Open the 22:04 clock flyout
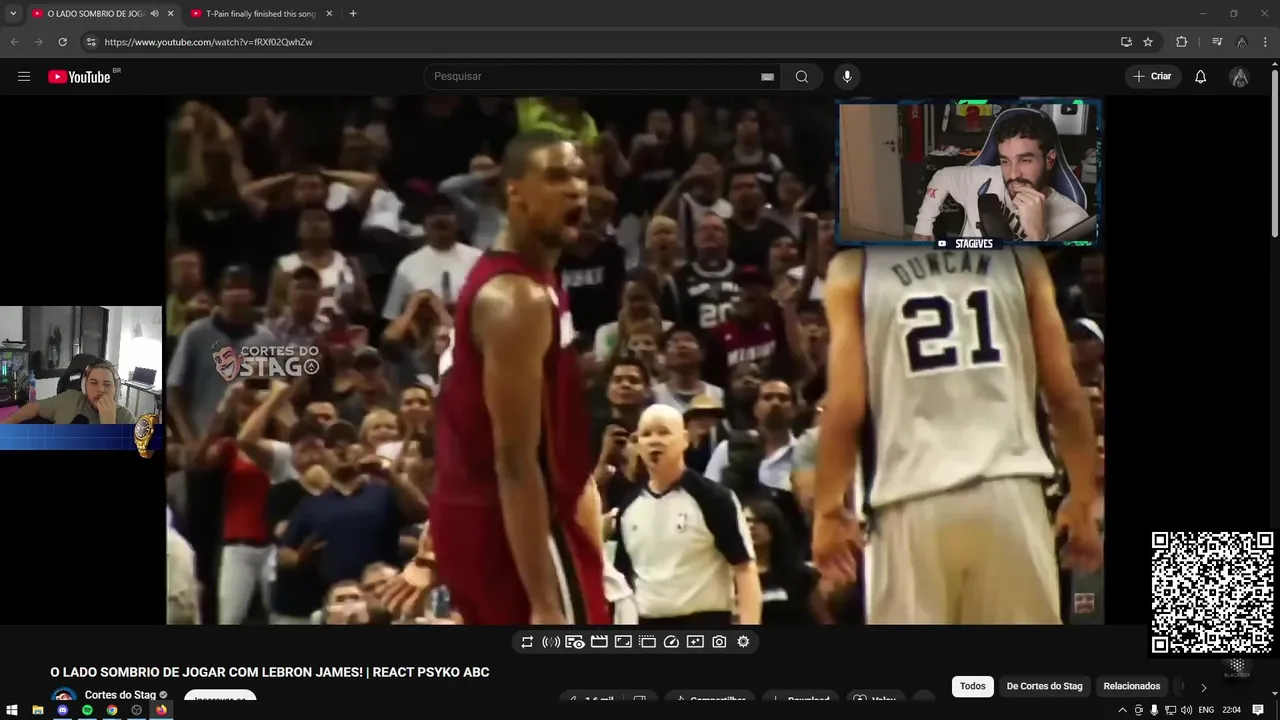The width and height of the screenshot is (1280, 720). [1232, 710]
